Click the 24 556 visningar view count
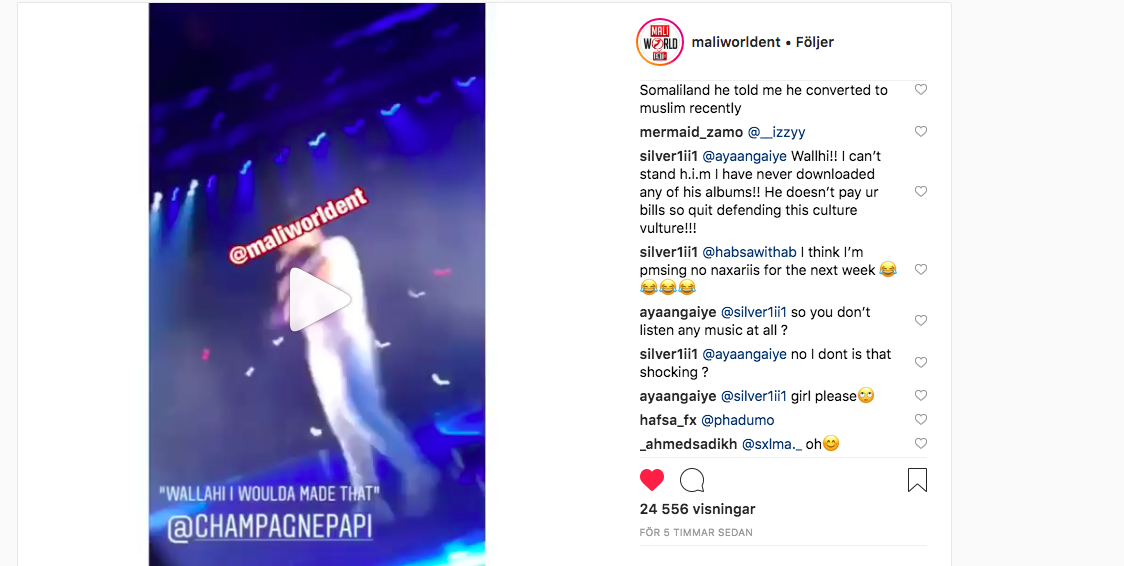1124x566 pixels. 697,509
